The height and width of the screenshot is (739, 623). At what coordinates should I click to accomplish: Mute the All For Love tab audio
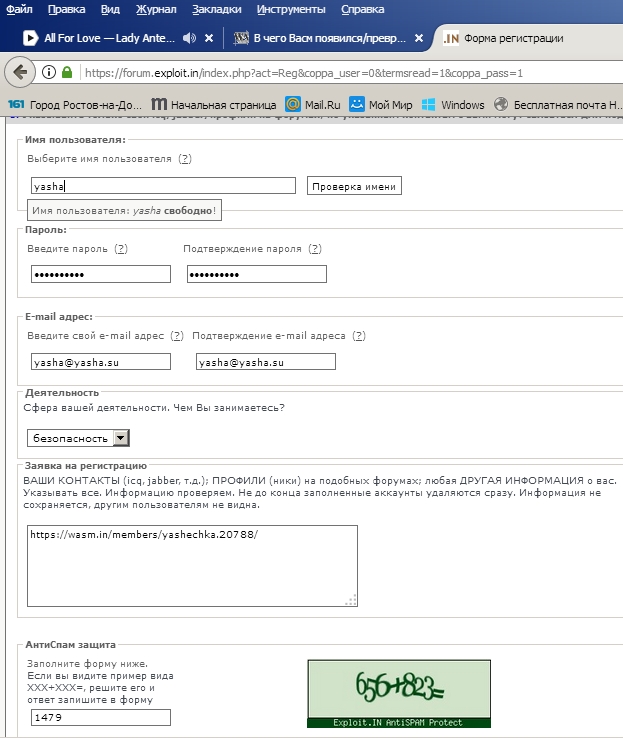point(189,39)
